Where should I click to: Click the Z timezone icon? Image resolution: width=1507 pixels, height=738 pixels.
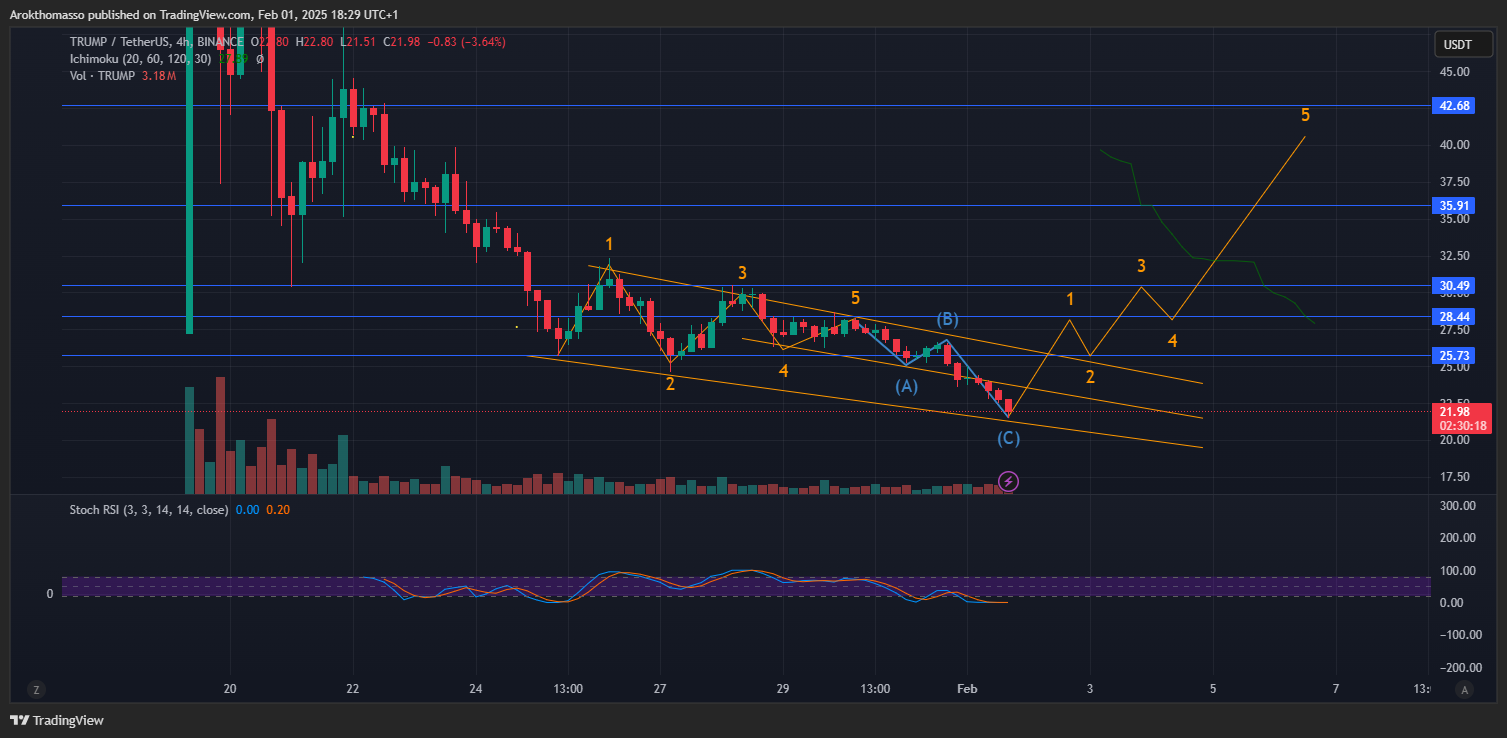35,689
